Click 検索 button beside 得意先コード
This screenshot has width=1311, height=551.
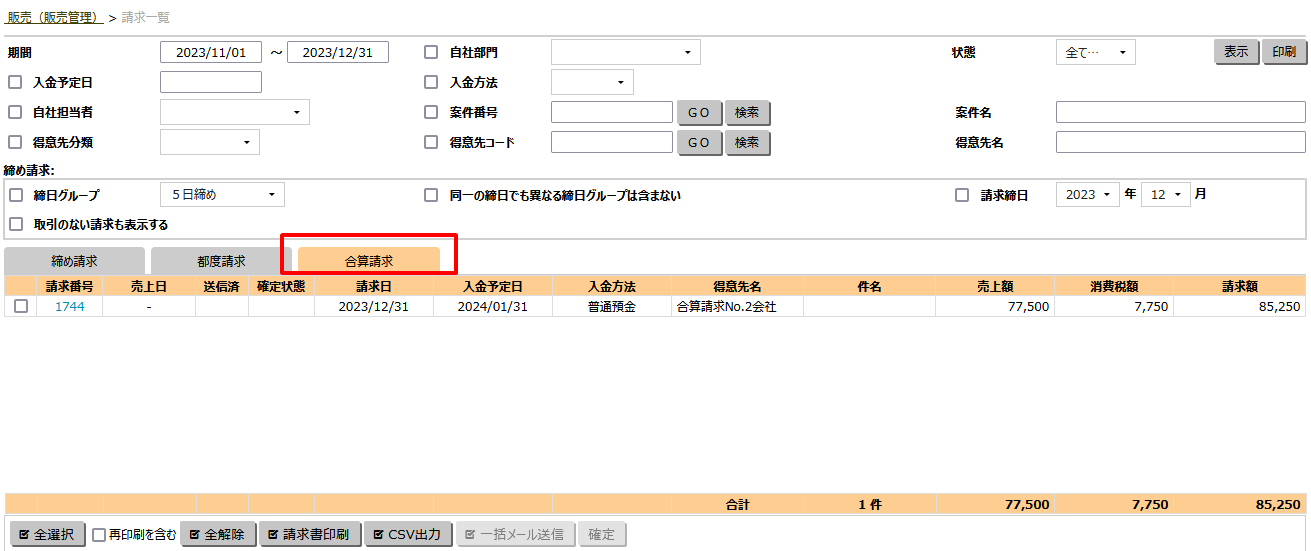click(747, 143)
